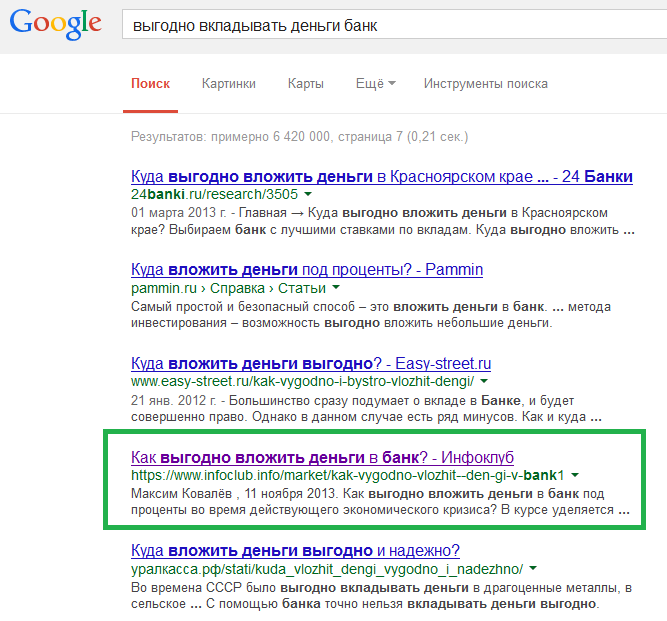Click the www.easy-street.ru URL text
This screenshot has width=667, height=621.
[302, 382]
